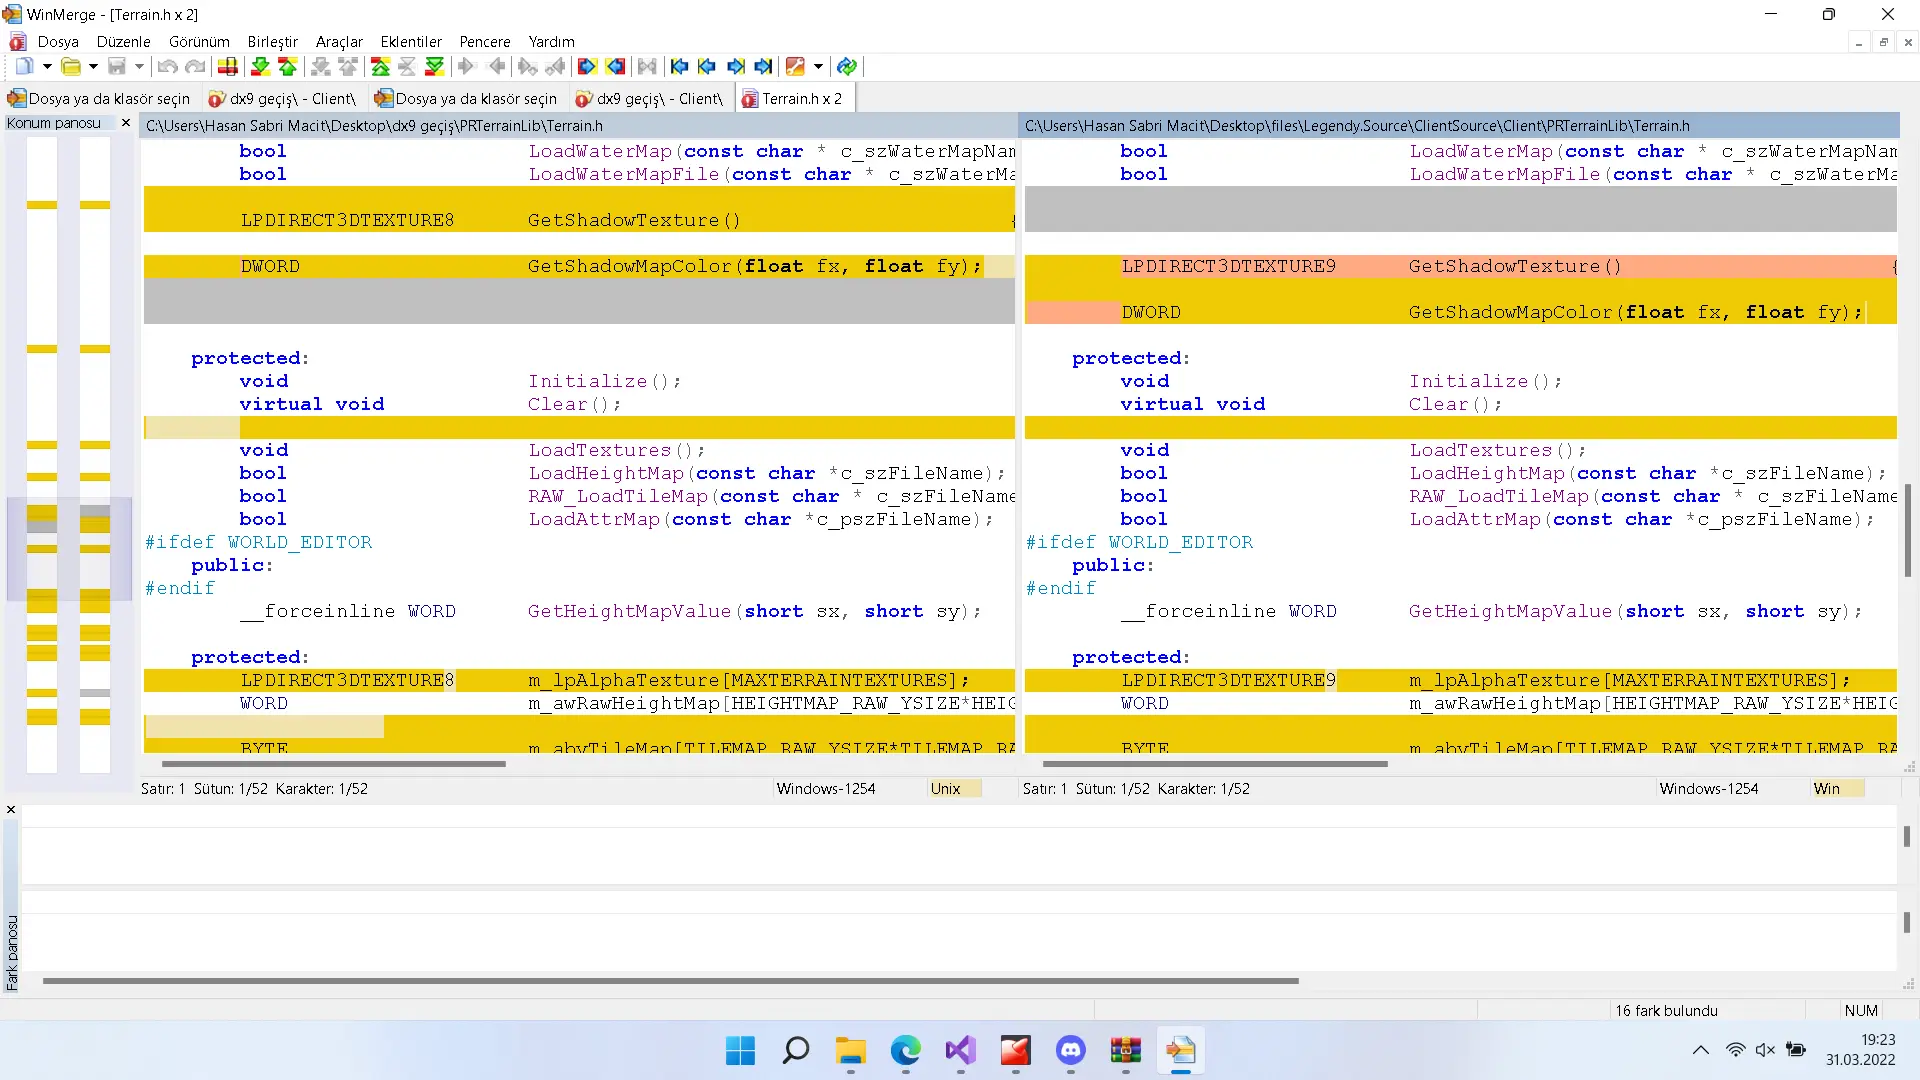This screenshot has height=1080, width=1920.
Task: Click the Refresh comparison icon
Action: pyautogui.click(x=847, y=67)
